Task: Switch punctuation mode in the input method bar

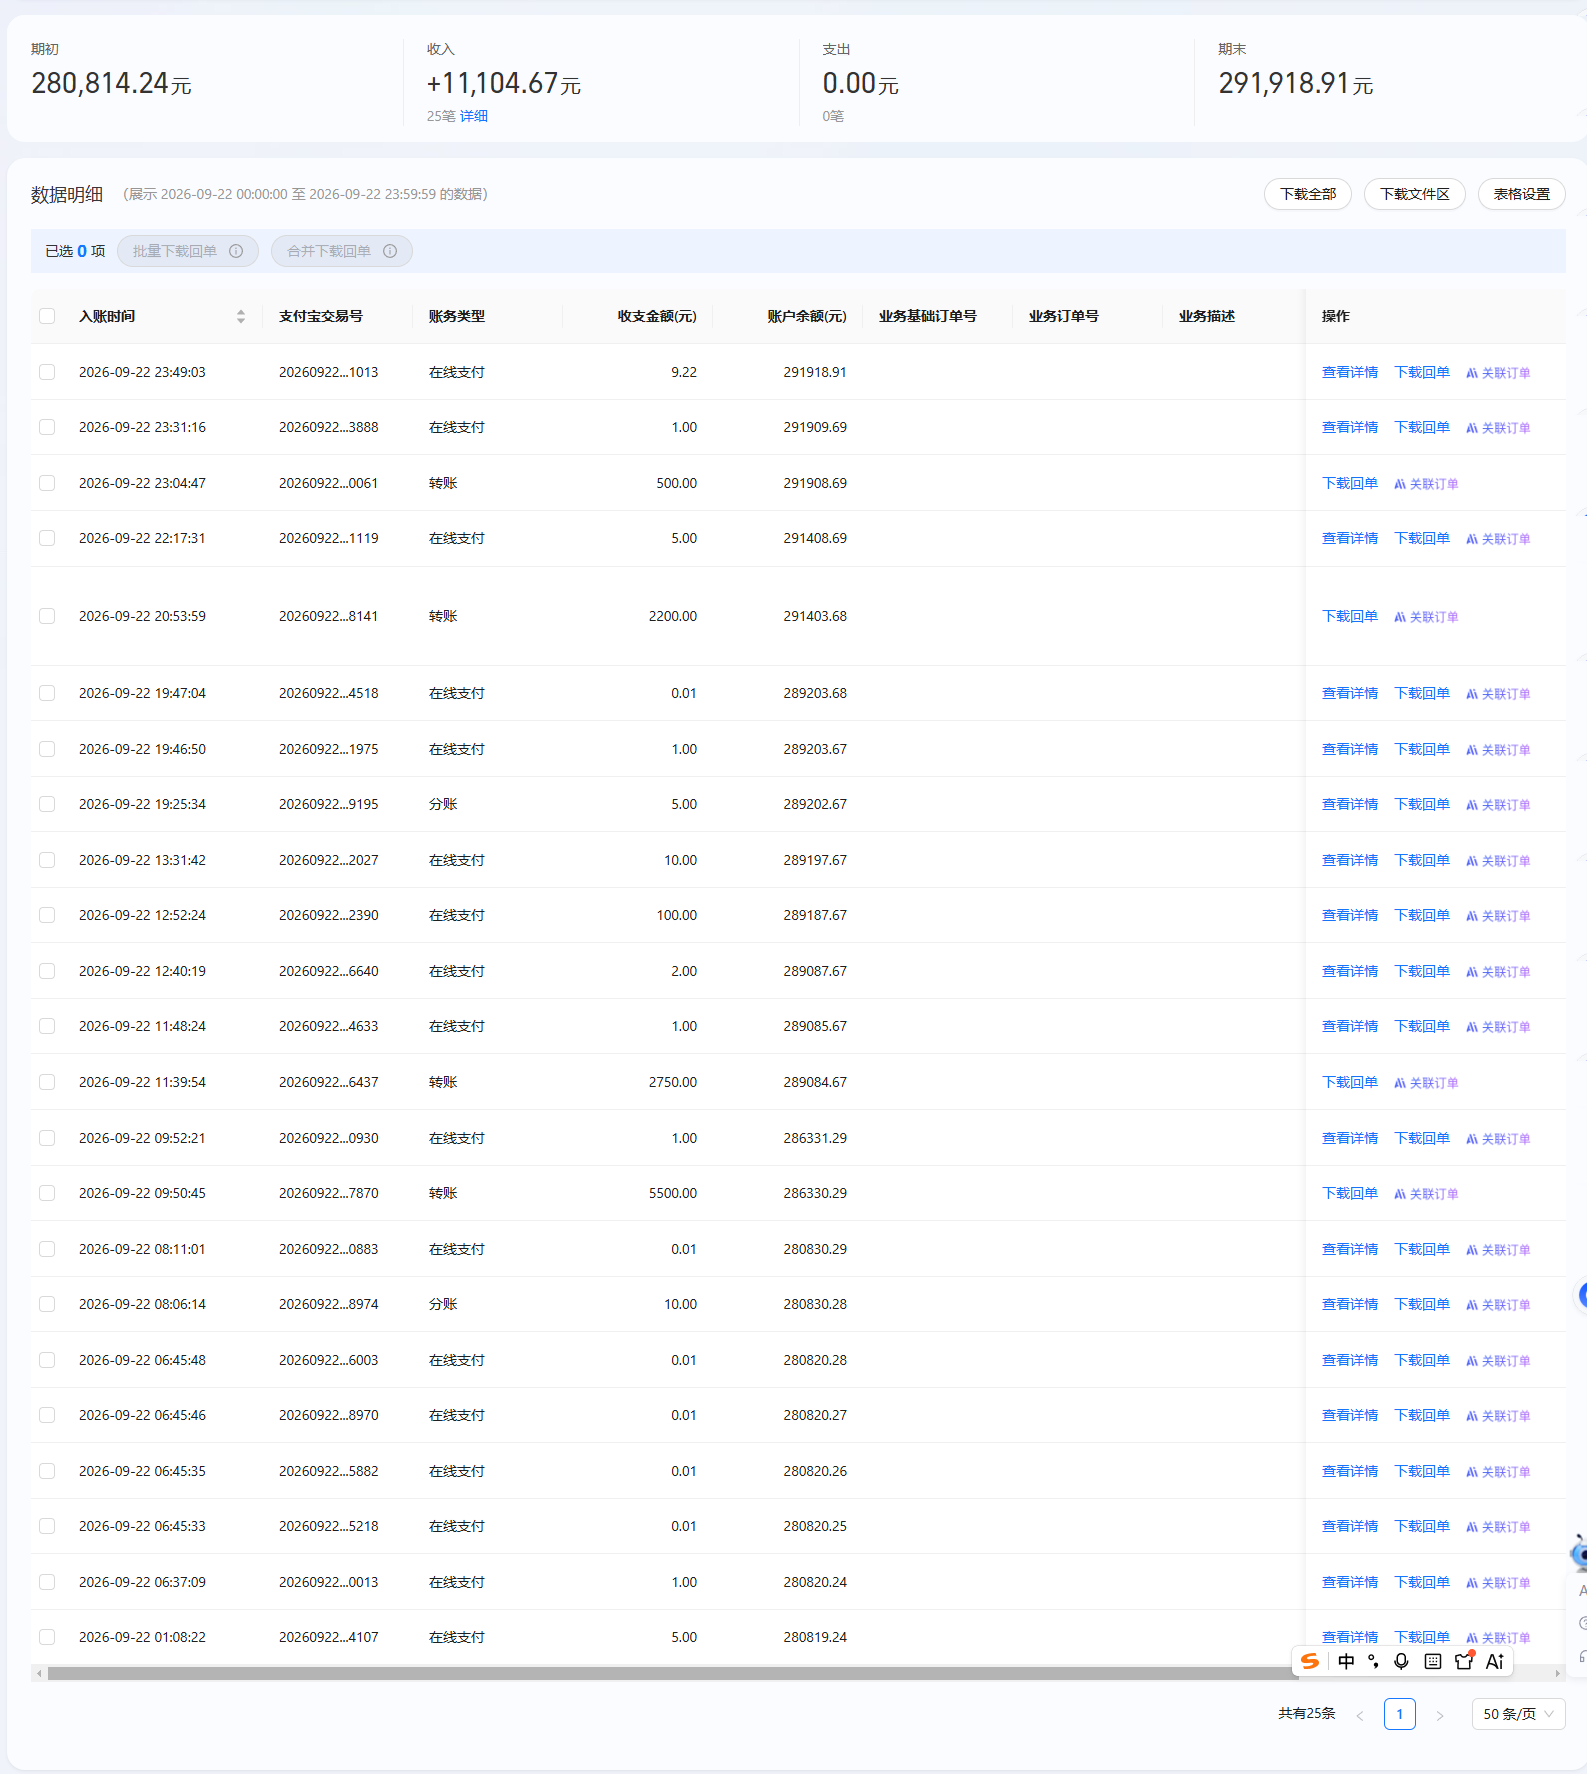Action: point(1373,1661)
